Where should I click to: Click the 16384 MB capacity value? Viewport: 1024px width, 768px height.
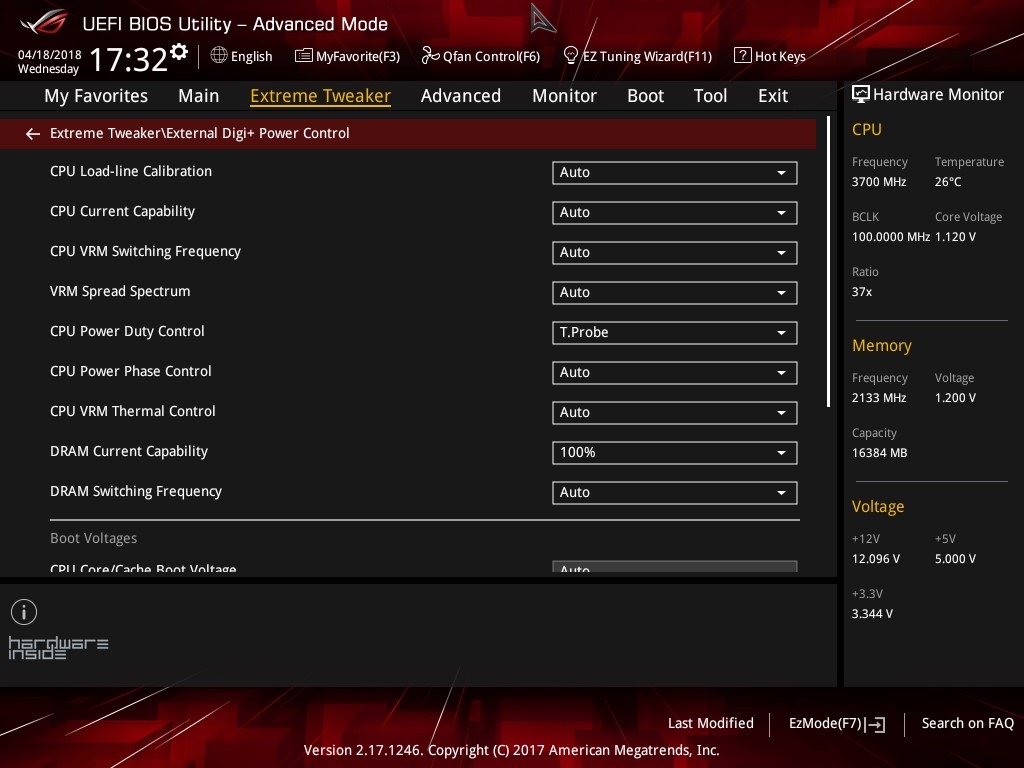pyautogui.click(x=880, y=453)
